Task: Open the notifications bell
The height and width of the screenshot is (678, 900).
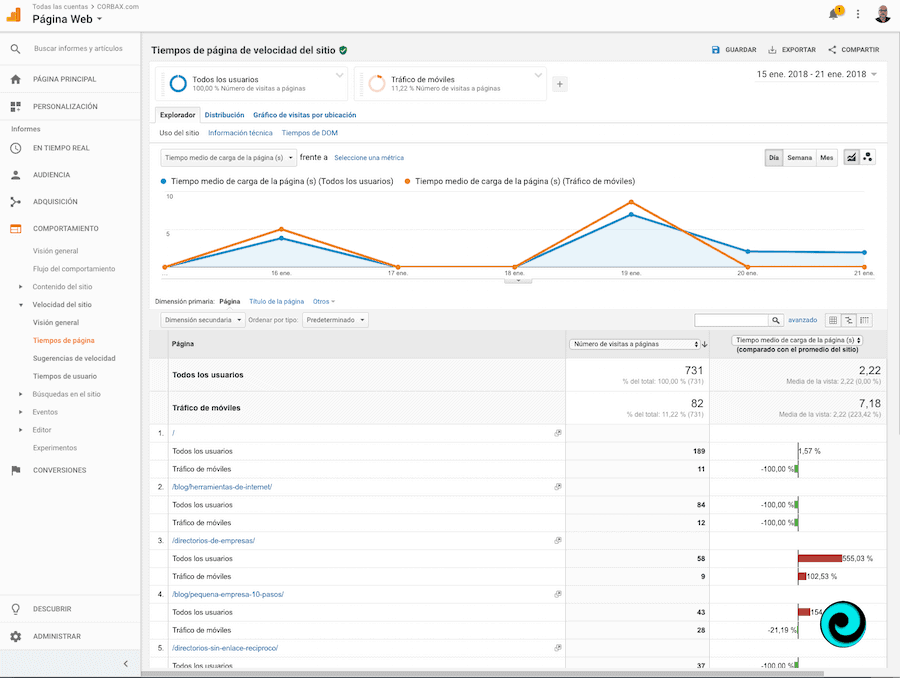Action: (834, 14)
